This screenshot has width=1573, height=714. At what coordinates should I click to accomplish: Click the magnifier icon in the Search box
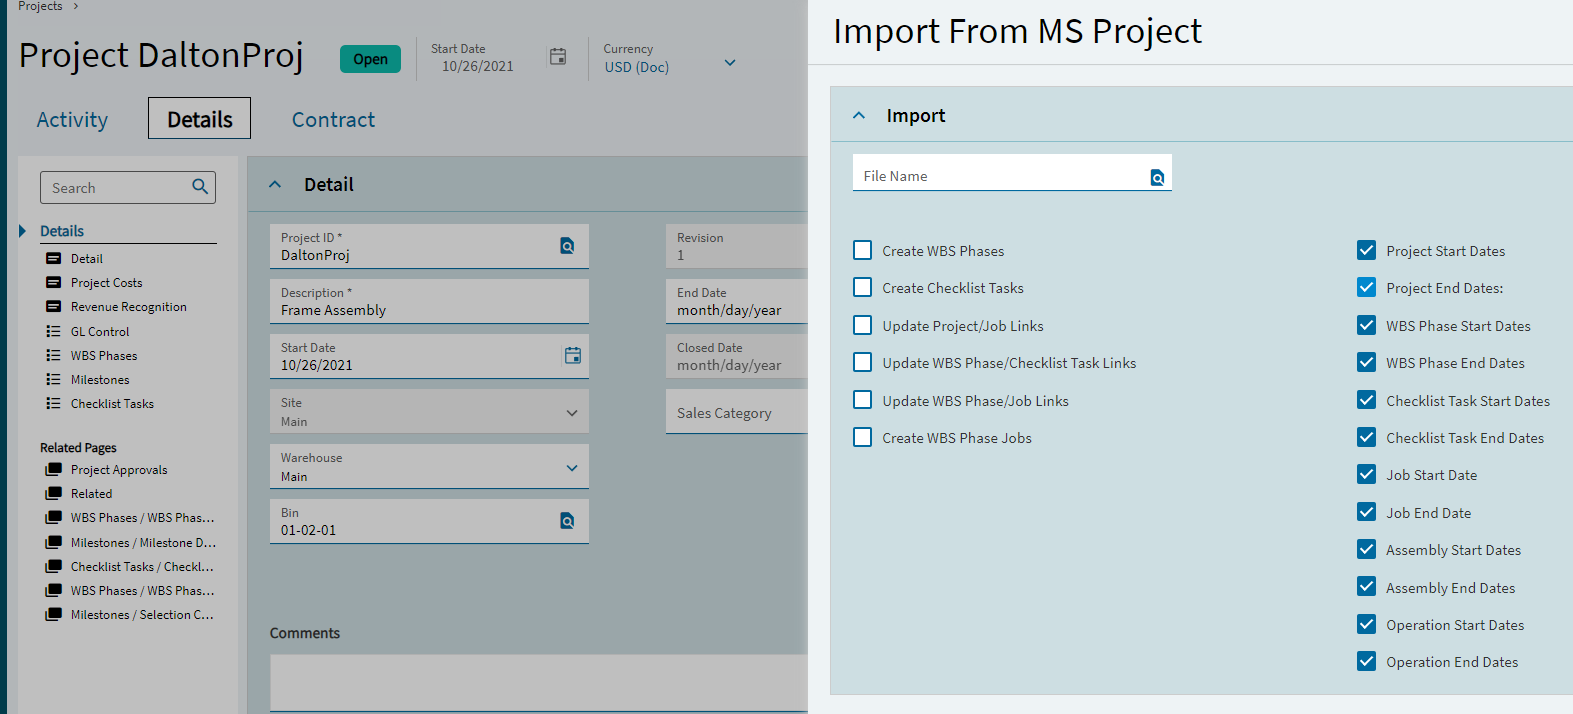click(200, 186)
